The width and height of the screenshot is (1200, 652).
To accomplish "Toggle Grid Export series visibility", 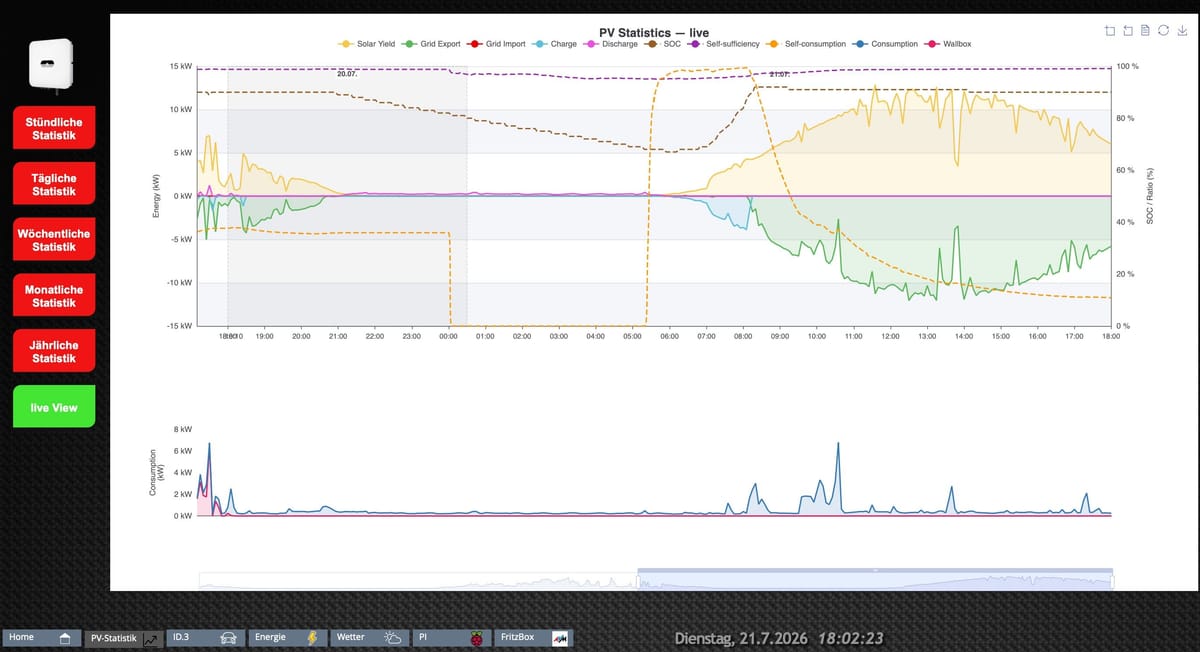I will [x=432, y=44].
